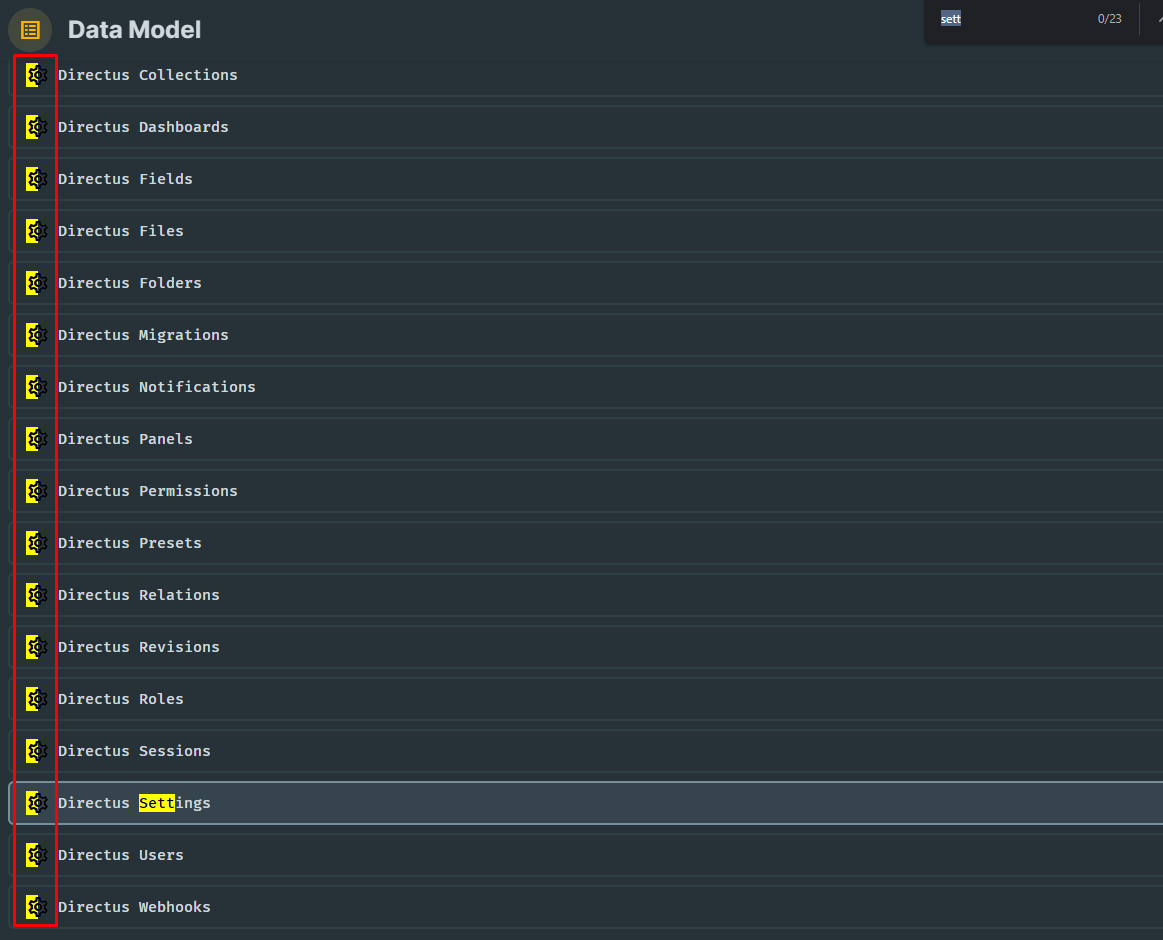
Task: Click gear icon beside Directus Roles
Action: tap(36, 698)
